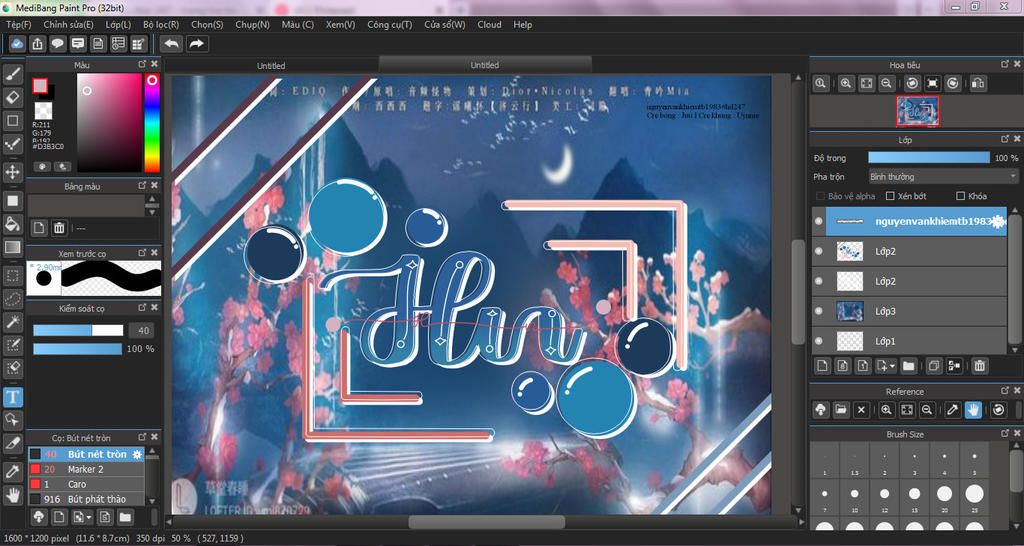Toggle visibility of the Lớp1 layer
Viewport: 1024px width, 546px height.
(x=819, y=341)
